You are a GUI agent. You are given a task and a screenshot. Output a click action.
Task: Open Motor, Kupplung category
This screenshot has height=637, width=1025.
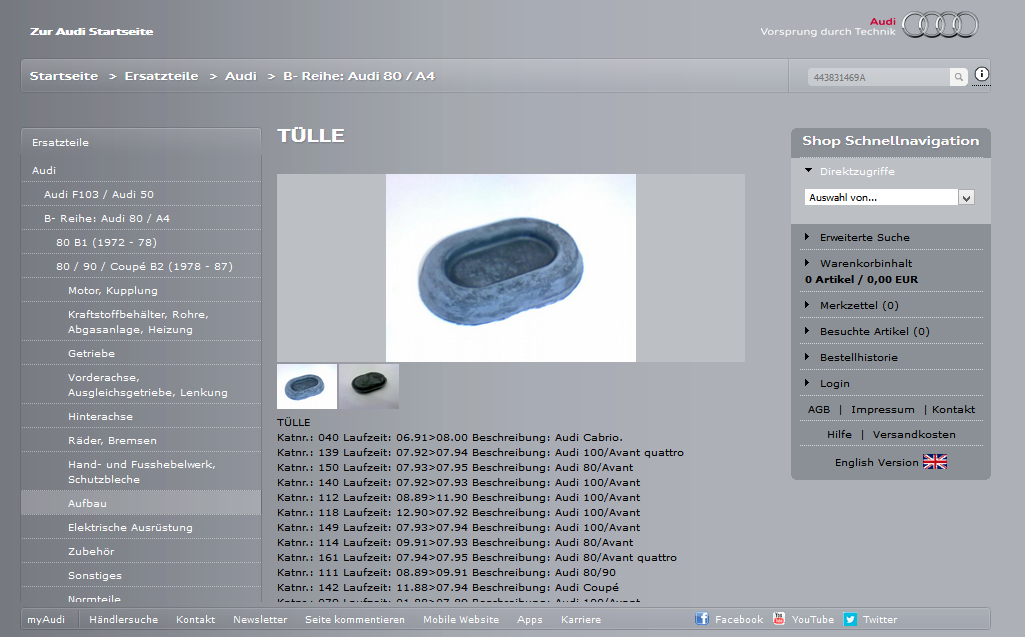pyautogui.click(x=112, y=290)
